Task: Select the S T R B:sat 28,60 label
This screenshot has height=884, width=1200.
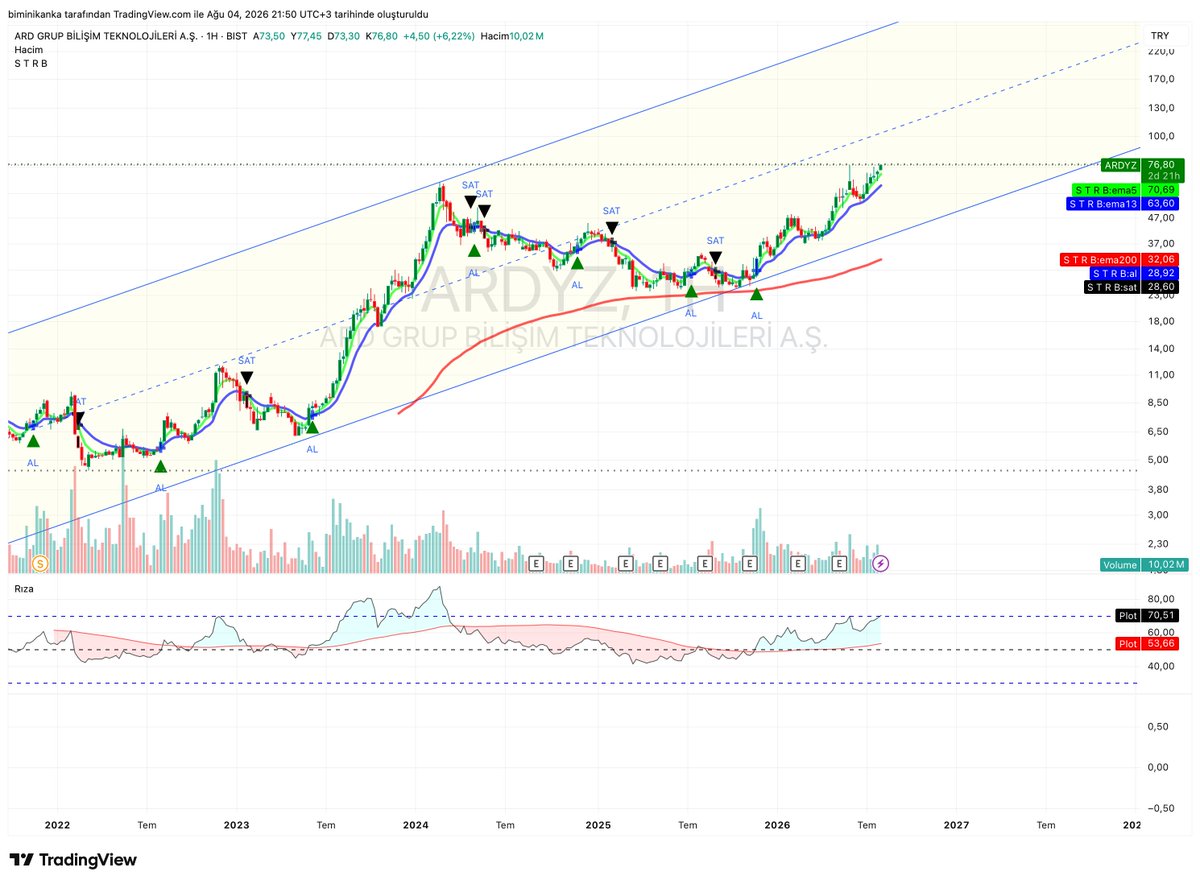Action: pos(1134,287)
